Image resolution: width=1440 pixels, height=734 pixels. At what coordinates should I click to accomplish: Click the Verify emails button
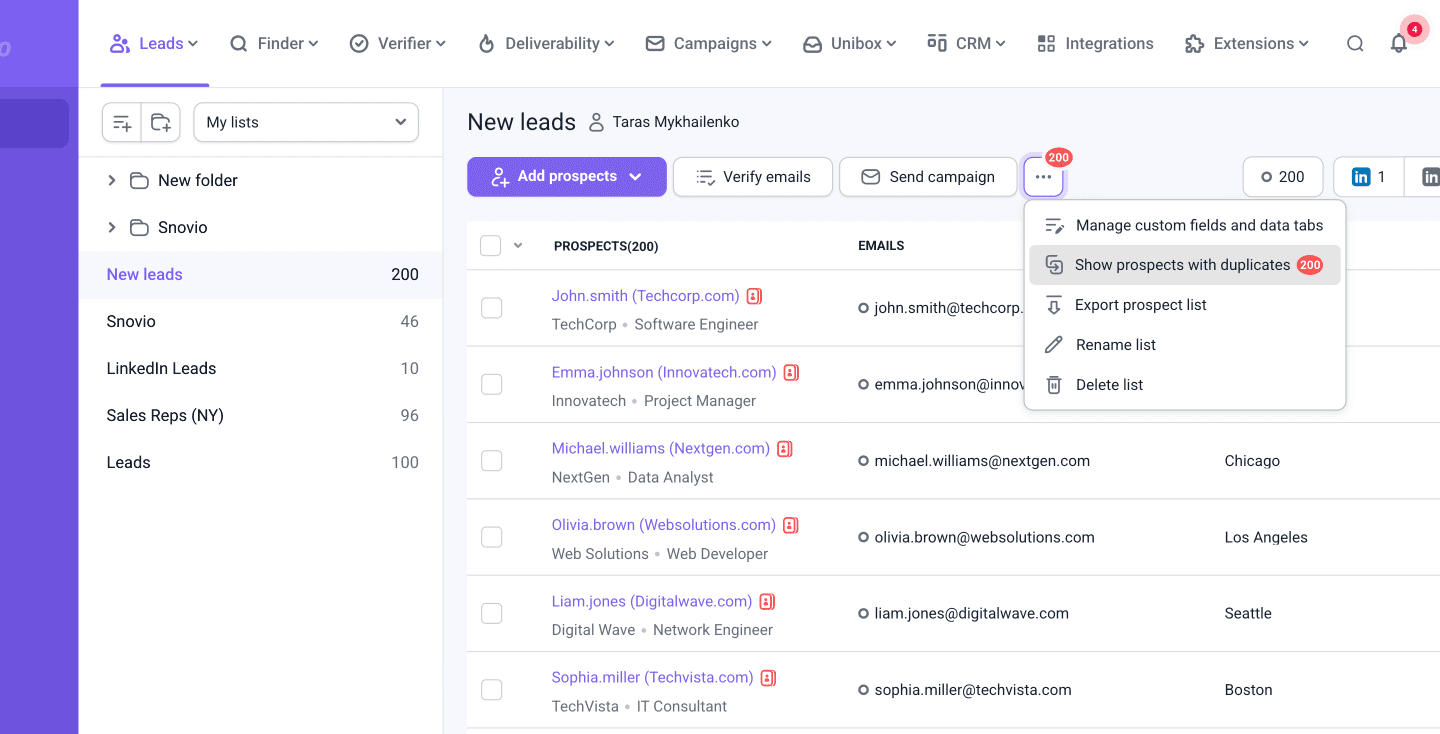point(752,177)
